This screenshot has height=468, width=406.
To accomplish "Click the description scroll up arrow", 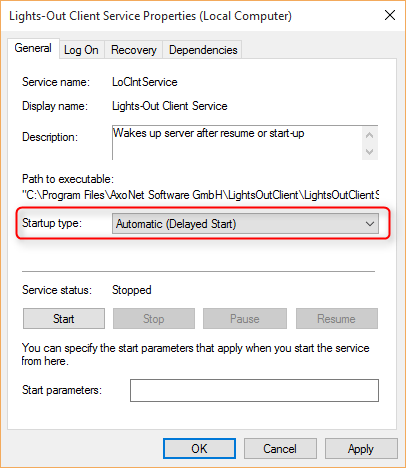I will (369, 135).
